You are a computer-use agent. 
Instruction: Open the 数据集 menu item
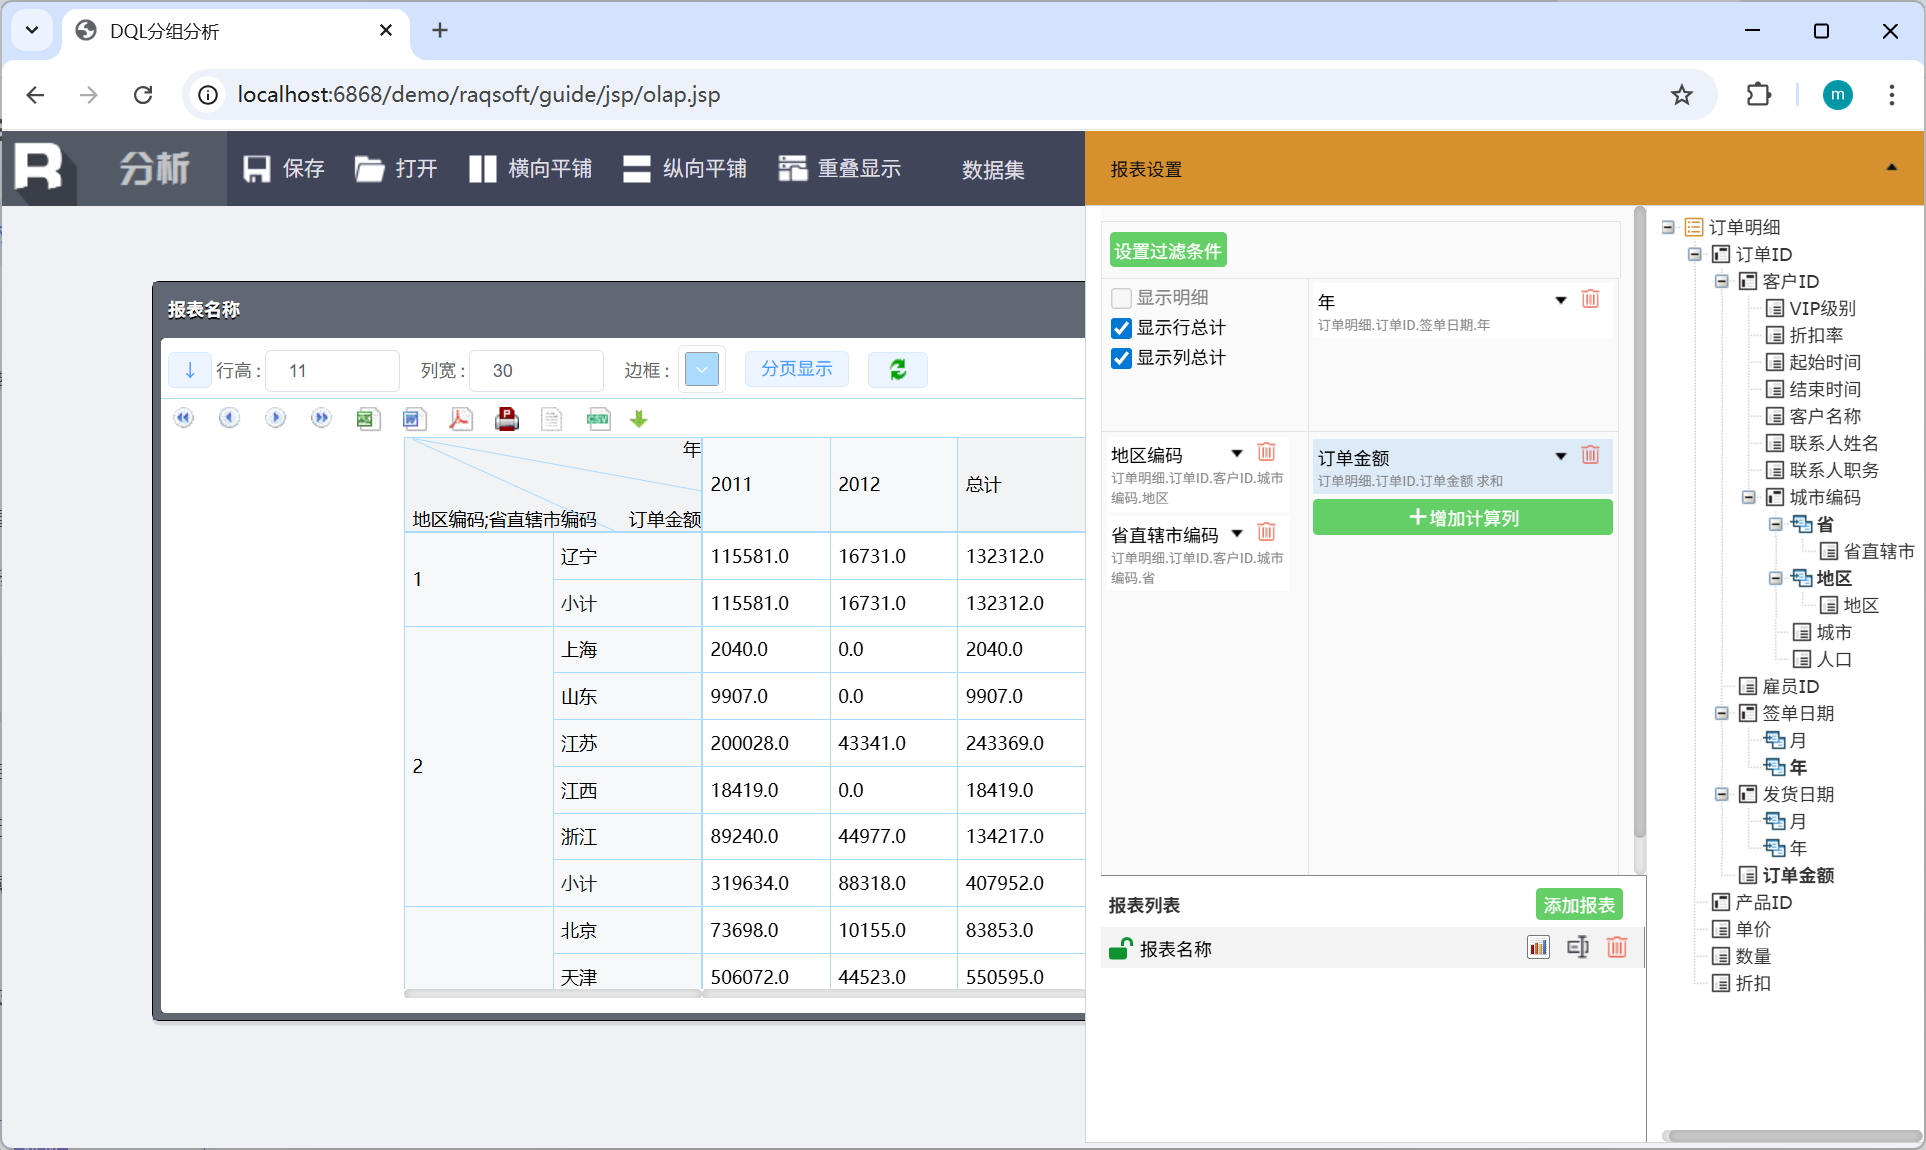point(992,170)
